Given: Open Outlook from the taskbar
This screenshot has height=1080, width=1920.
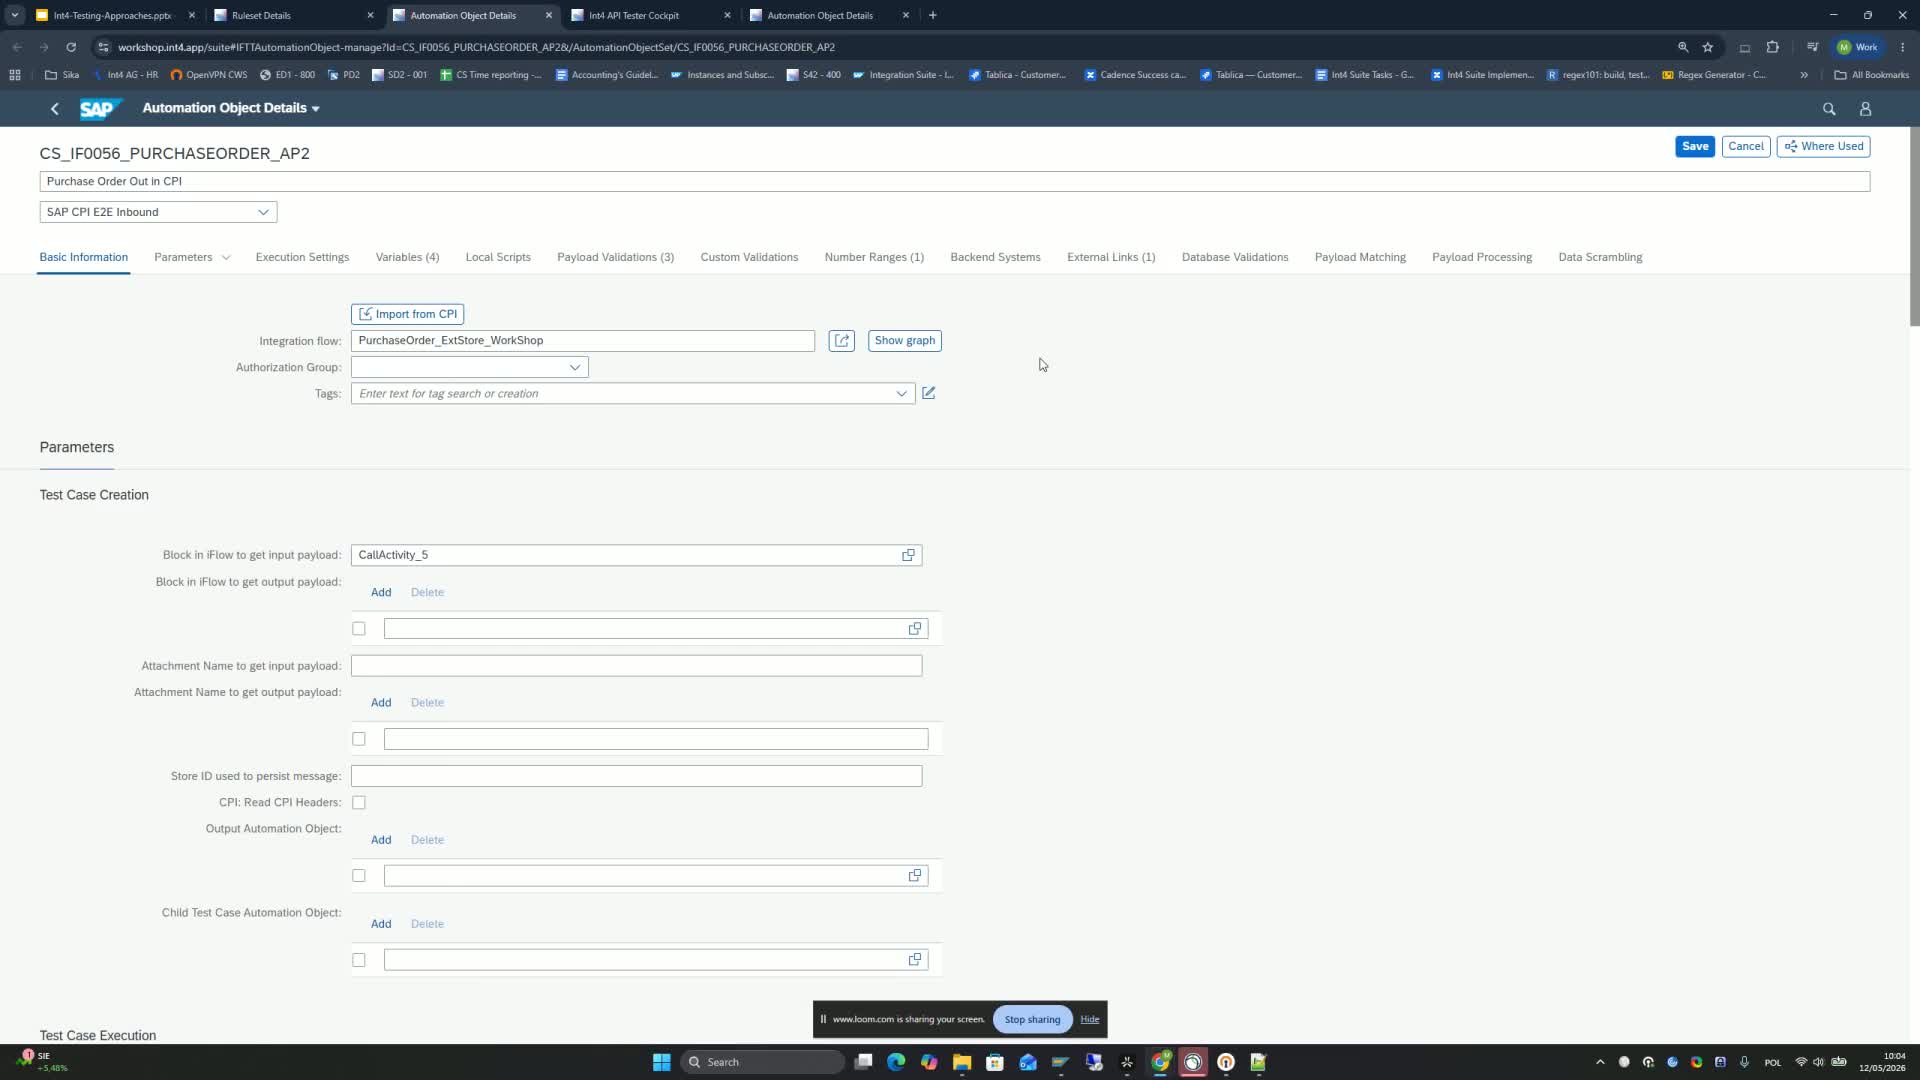Looking at the screenshot, I should (1028, 1062).
